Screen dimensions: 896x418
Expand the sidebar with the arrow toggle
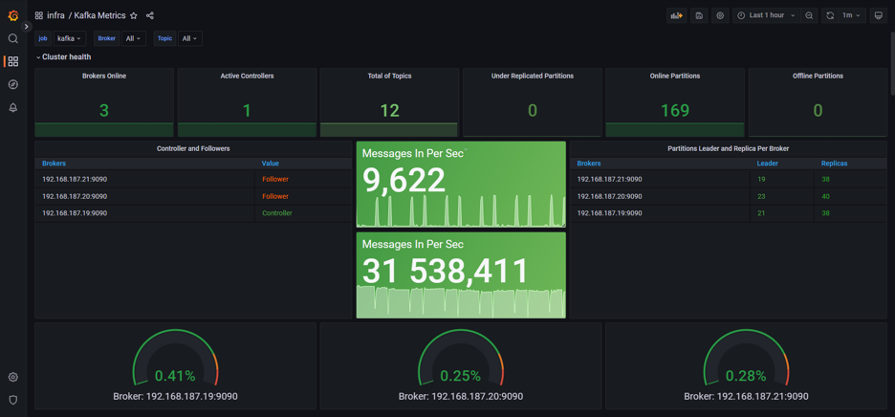click(x=26, y=26)
